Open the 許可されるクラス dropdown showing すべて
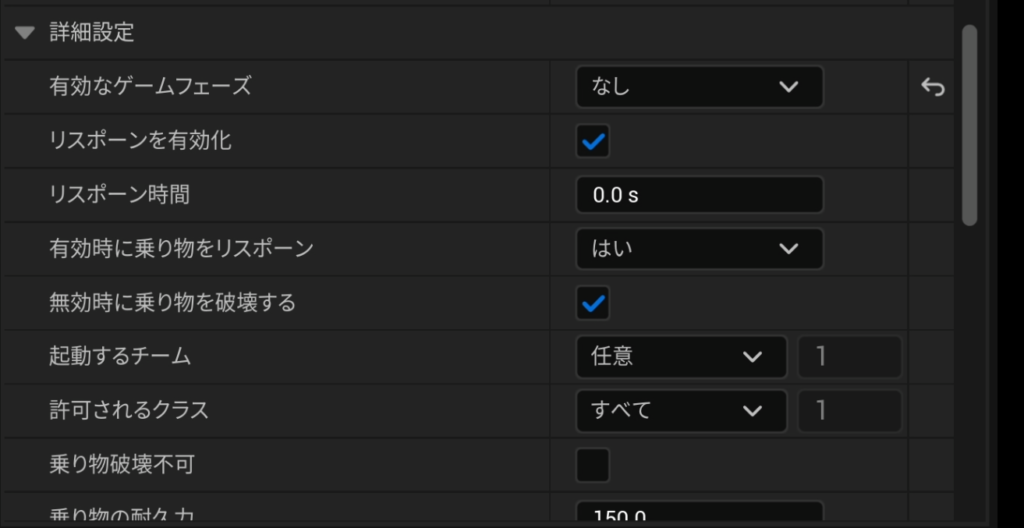 (681, 411)
